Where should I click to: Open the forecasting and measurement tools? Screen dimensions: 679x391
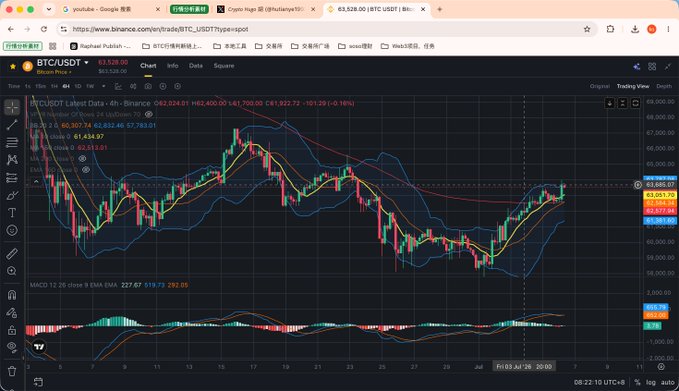coord(12,178)
